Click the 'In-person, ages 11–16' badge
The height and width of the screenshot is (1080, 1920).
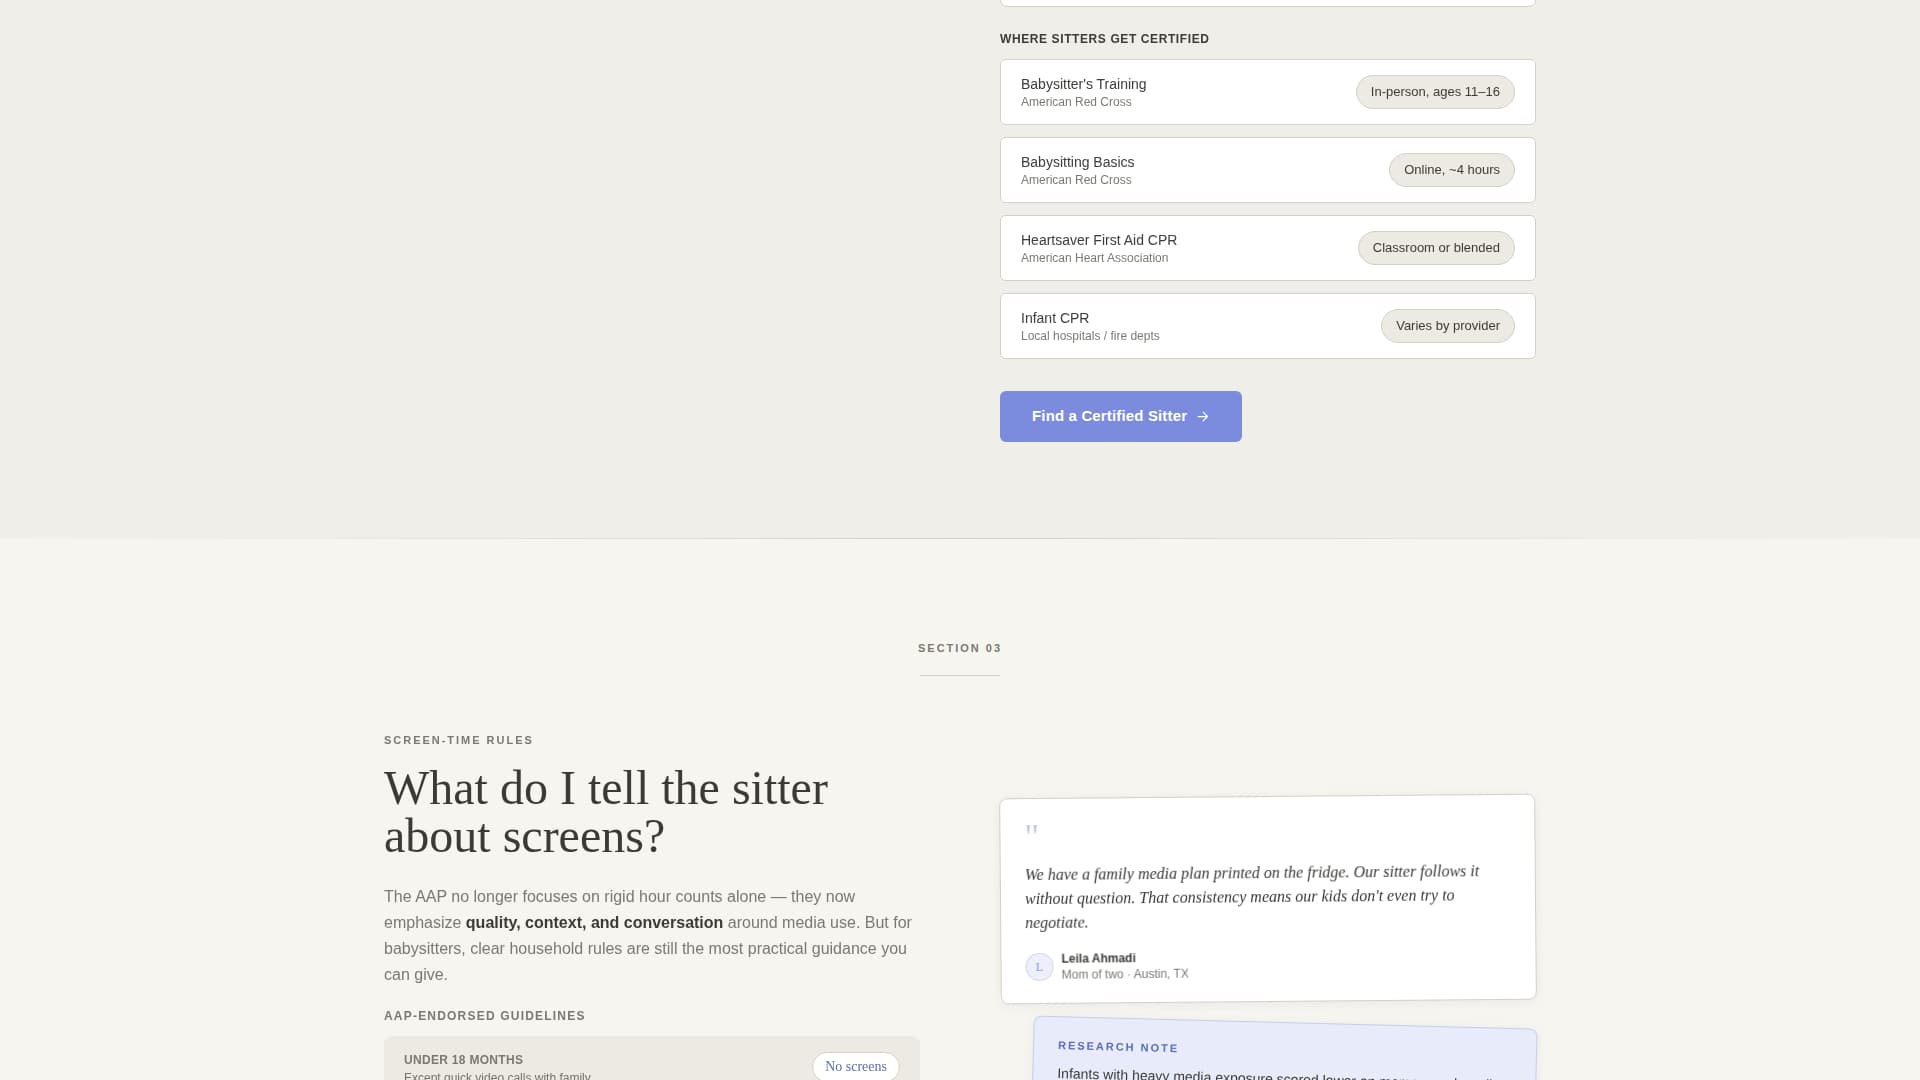click(x=1435, y=92)
